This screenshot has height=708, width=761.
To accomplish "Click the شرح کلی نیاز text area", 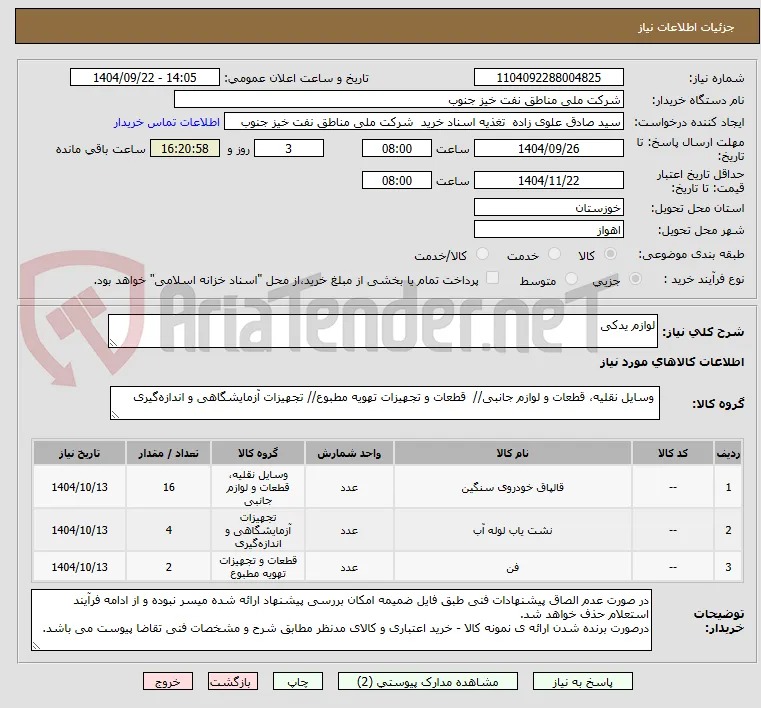I will 382,331.
